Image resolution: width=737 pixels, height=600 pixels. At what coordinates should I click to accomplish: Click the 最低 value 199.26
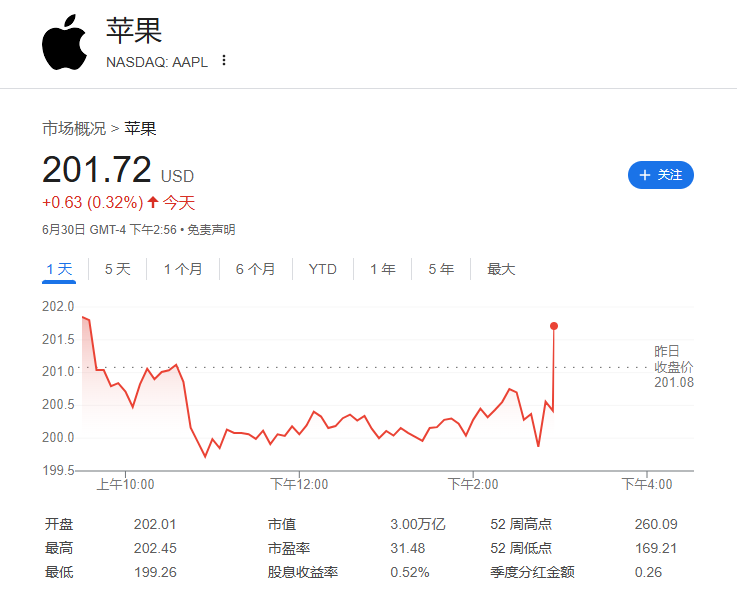click(155, 572)
